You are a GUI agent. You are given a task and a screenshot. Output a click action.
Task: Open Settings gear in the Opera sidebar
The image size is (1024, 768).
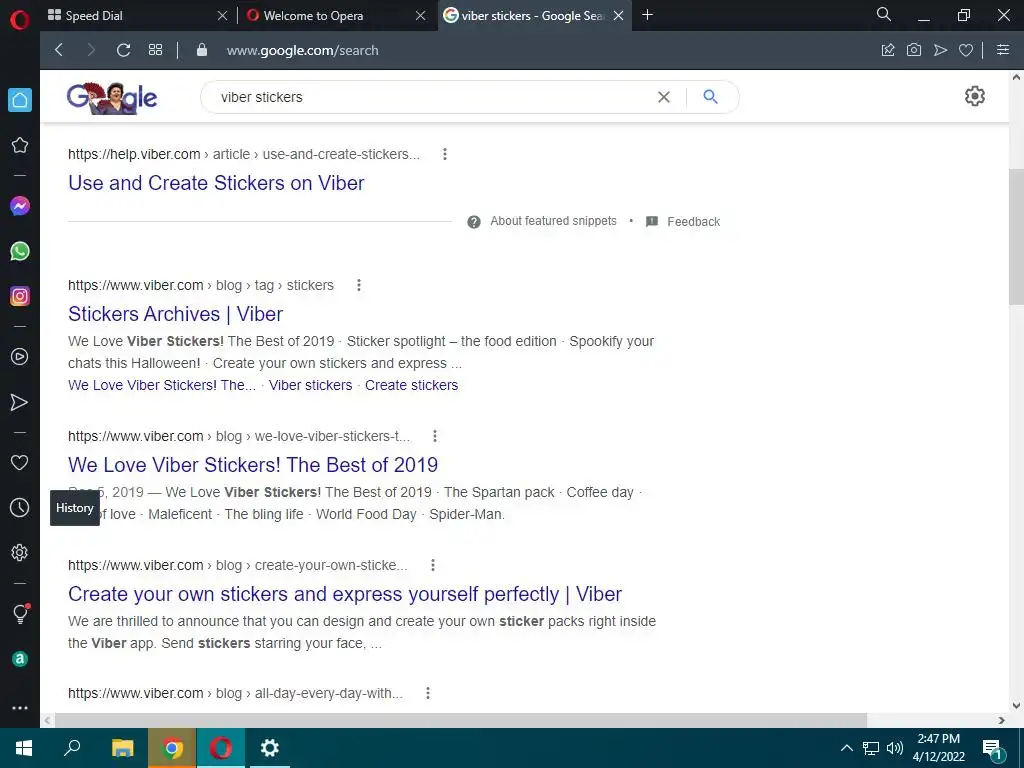point(20,552)
